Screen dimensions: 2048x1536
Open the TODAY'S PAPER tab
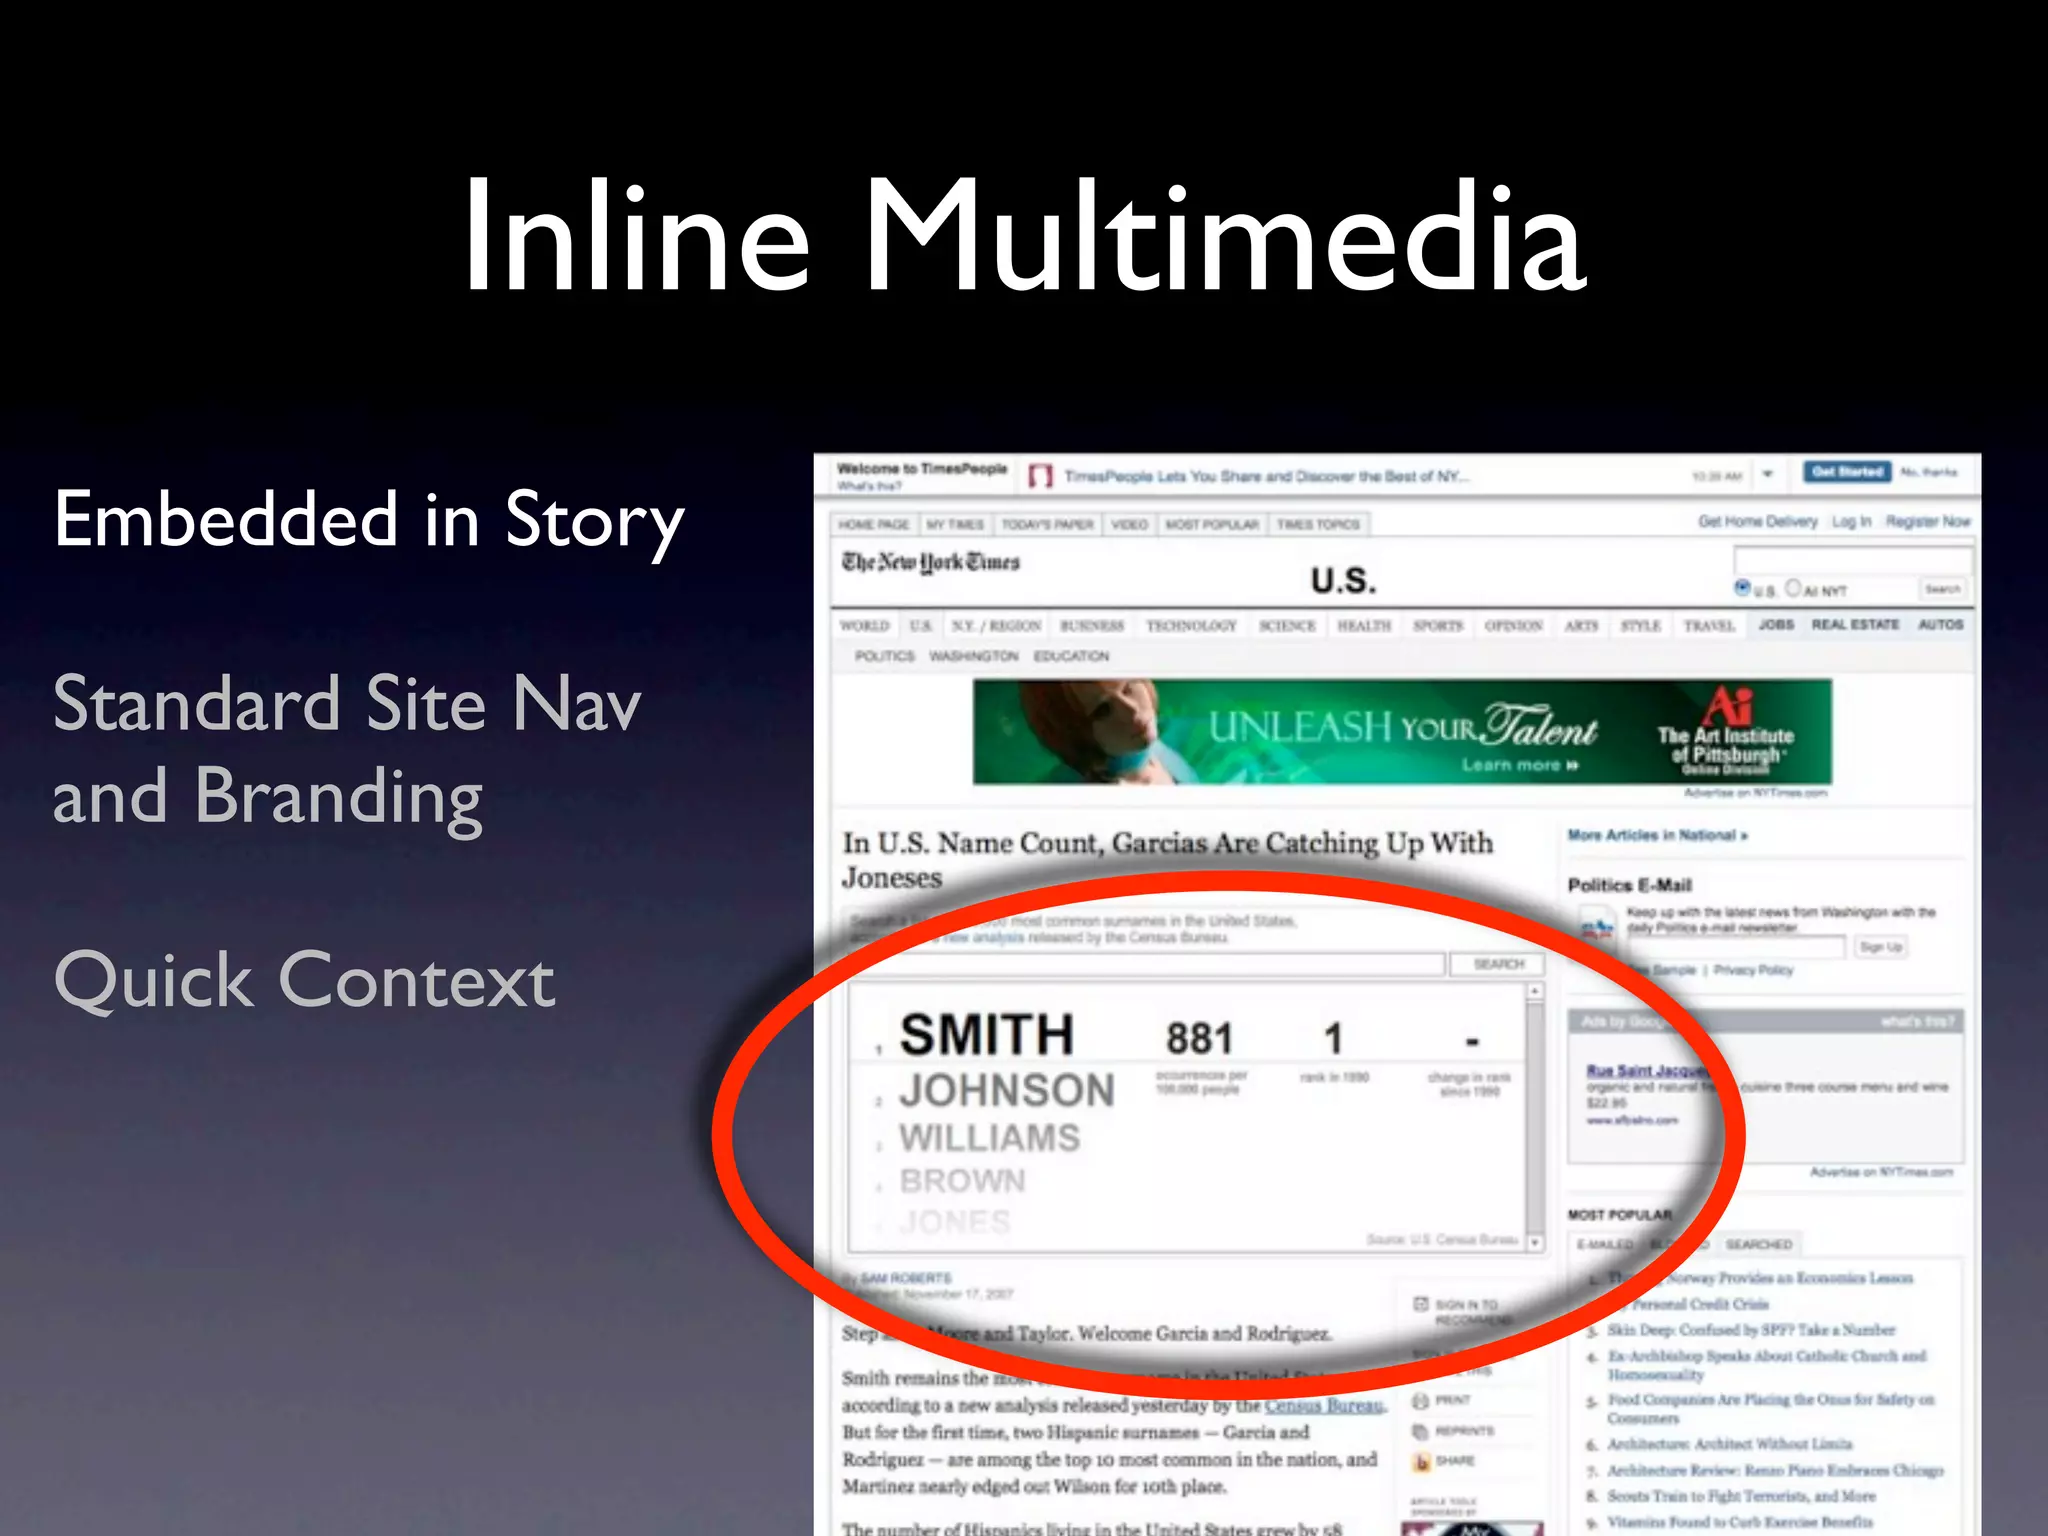pos(1048,524)
